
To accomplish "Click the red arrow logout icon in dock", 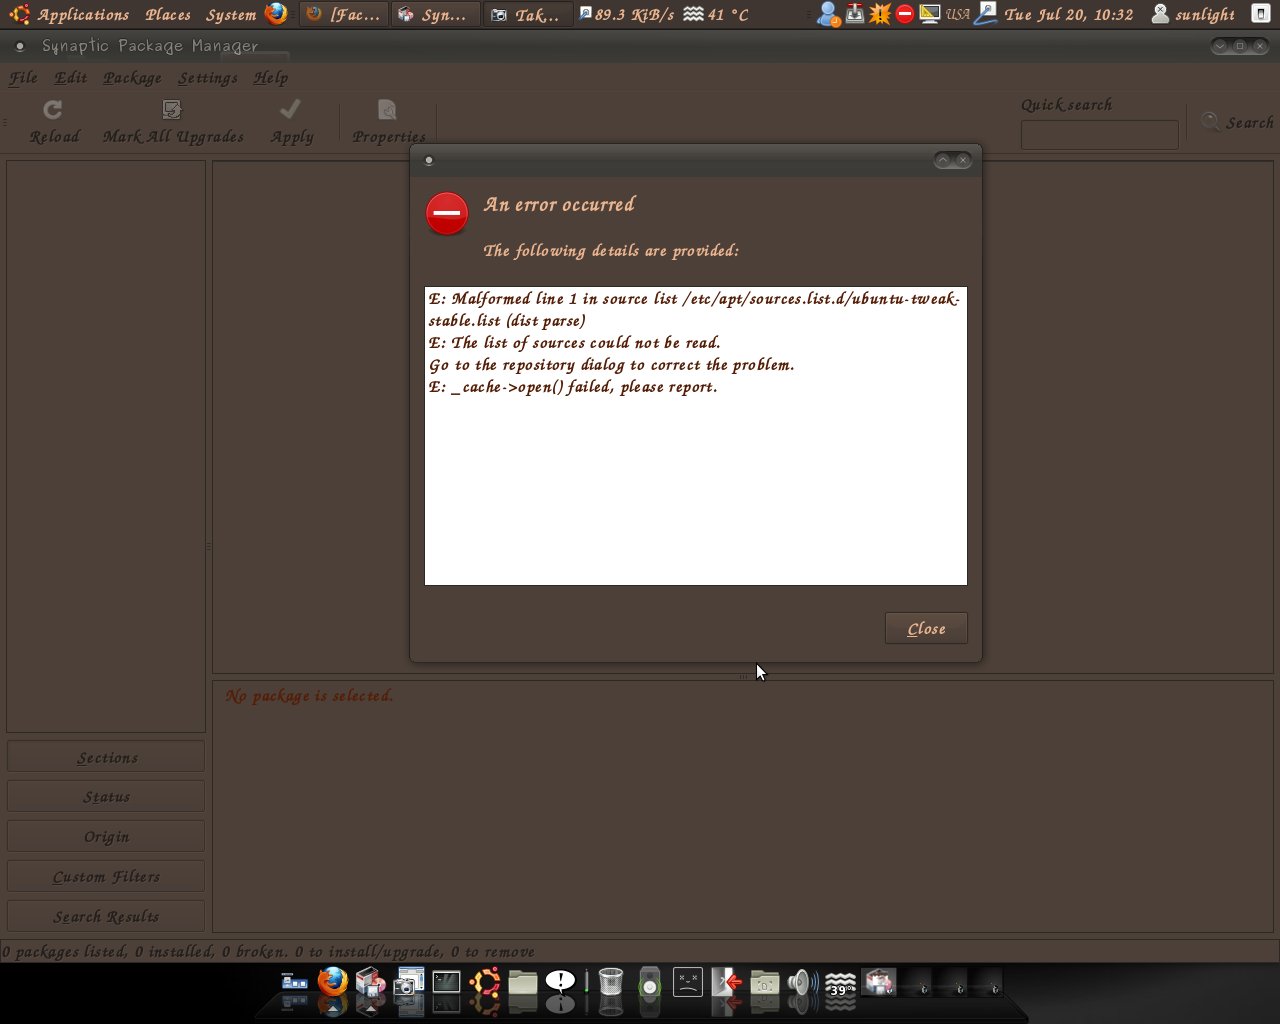I will pos(727,983).
